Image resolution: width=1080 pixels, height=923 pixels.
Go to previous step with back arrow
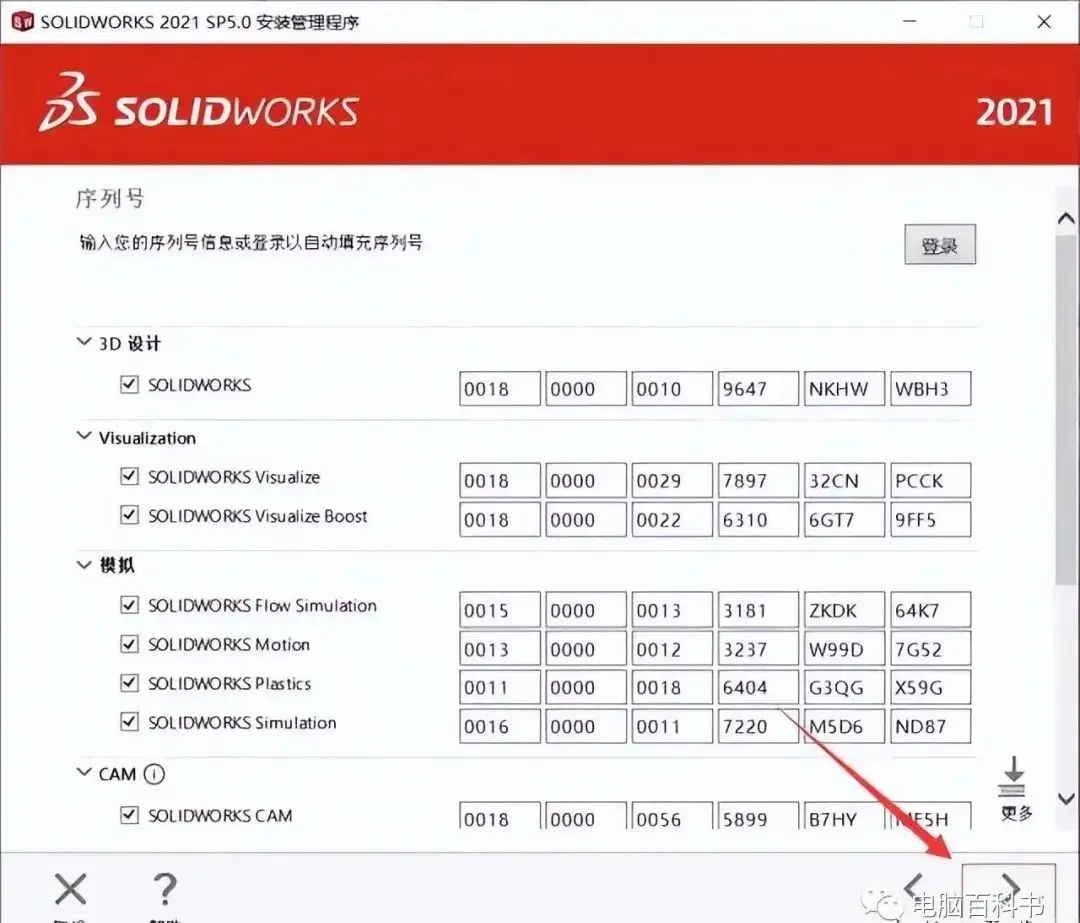[x=914, y=887]
